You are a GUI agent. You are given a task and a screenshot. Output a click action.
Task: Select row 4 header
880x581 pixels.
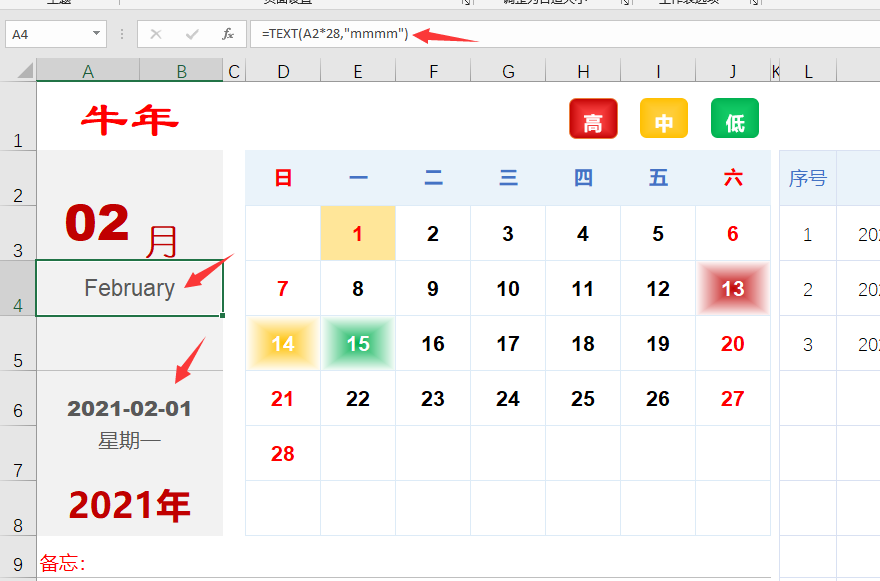18,288
